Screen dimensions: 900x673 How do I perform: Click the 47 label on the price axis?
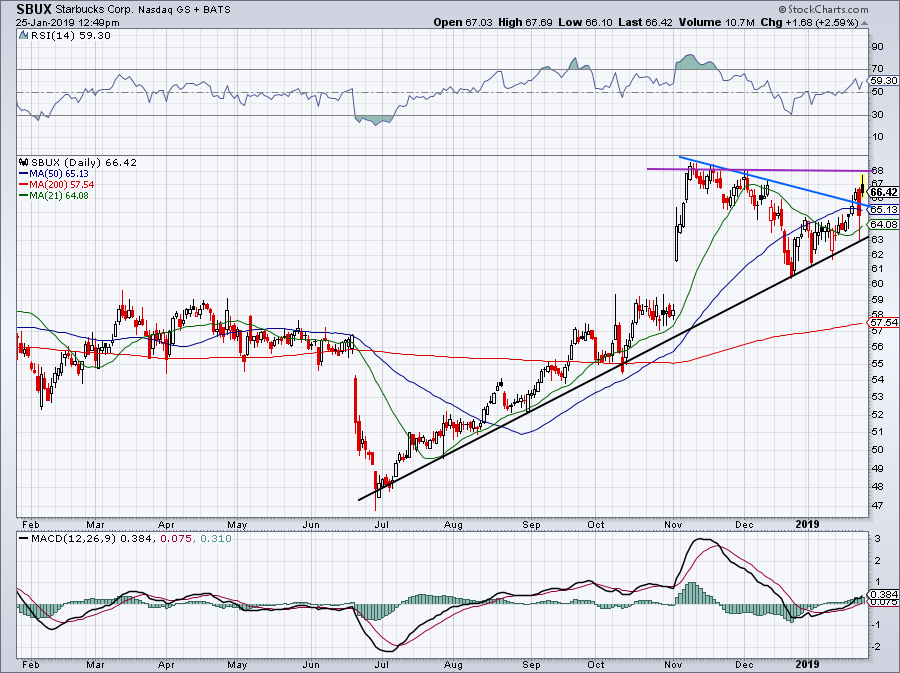pos(877,506)
